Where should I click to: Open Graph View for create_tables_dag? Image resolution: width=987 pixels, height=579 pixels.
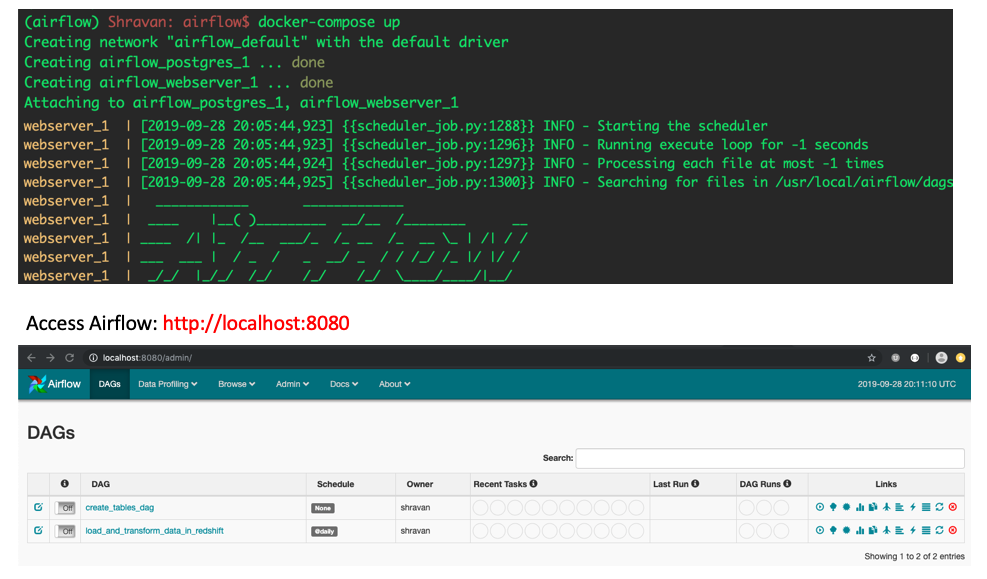pos(847,507)
